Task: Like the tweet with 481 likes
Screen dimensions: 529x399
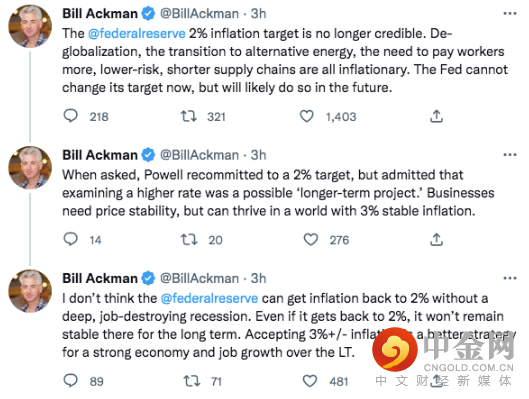Action: [x=310, y=381]
